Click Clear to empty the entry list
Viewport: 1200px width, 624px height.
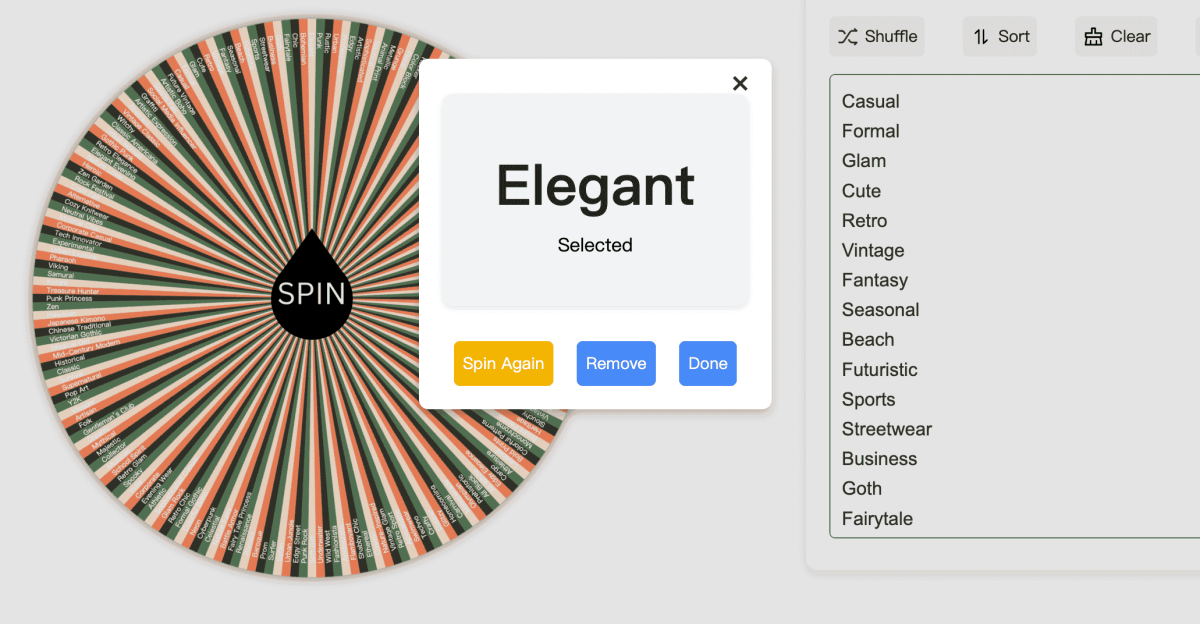[1116, 36]
